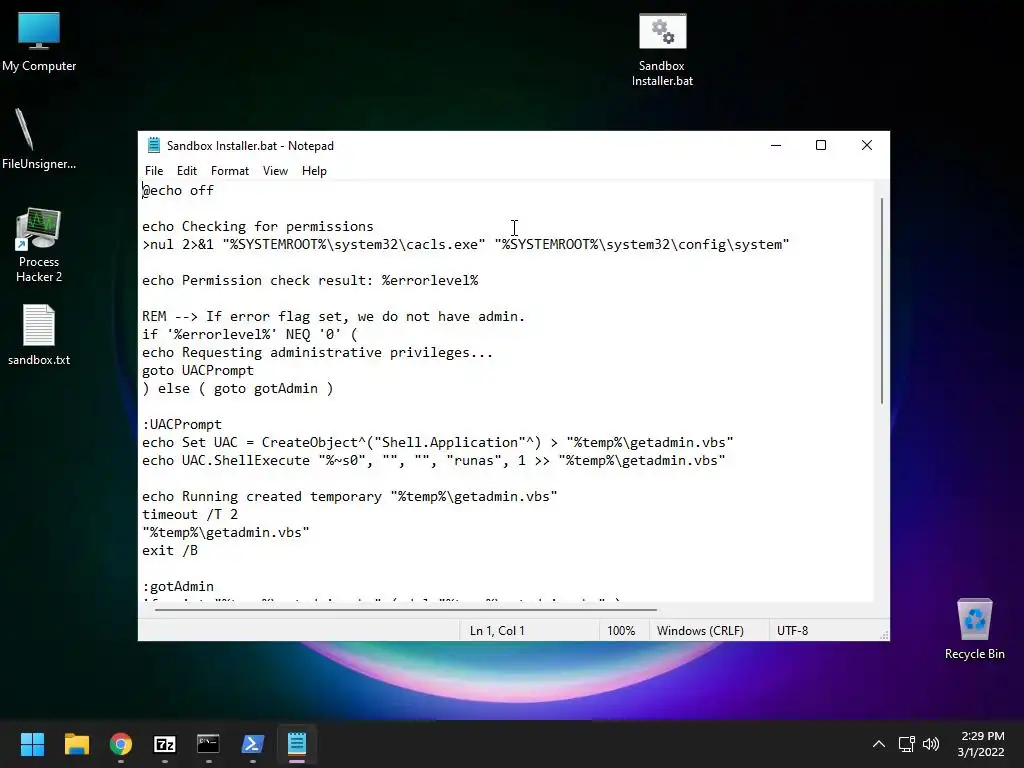Switch to Command Prompt in the taskbar
This screenshot has height=768, width=1024.
coord(208,744)
